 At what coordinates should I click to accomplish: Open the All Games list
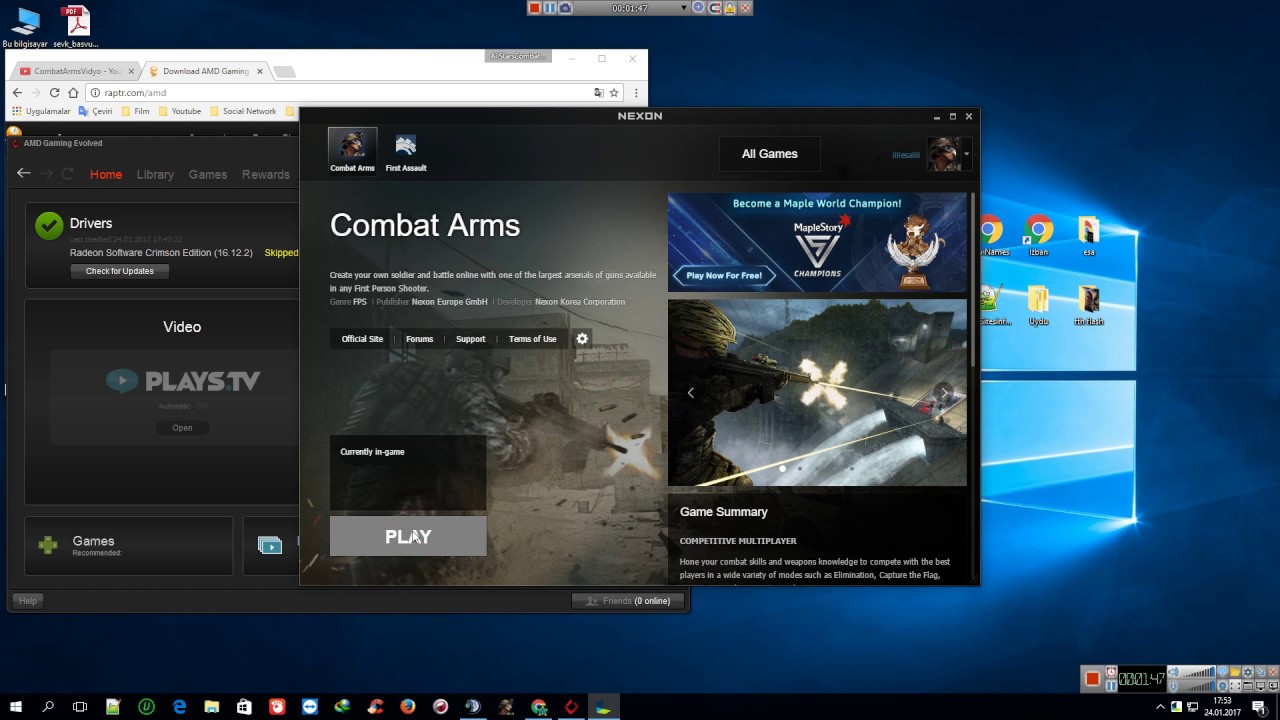click(770, 154)
